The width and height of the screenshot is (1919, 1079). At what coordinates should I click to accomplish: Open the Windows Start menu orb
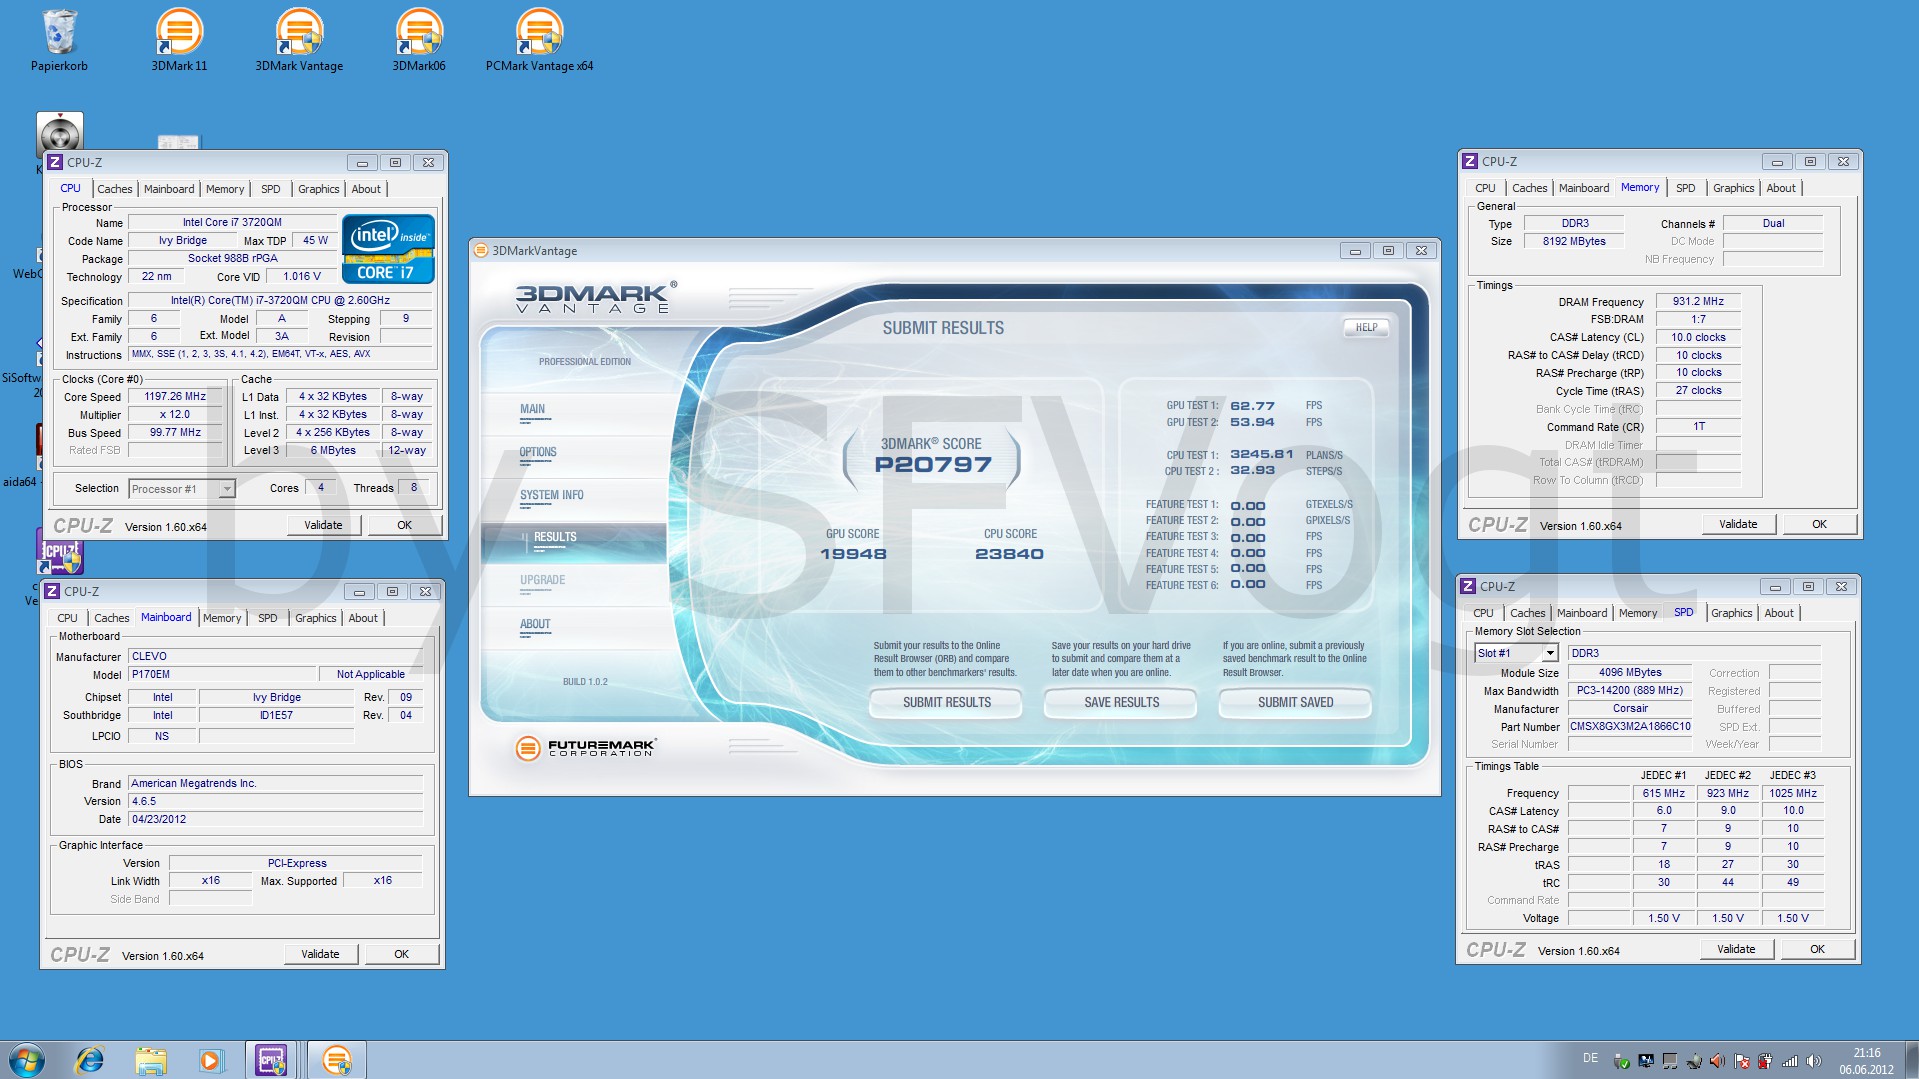pyautogui.click(x=27, y=1060)
